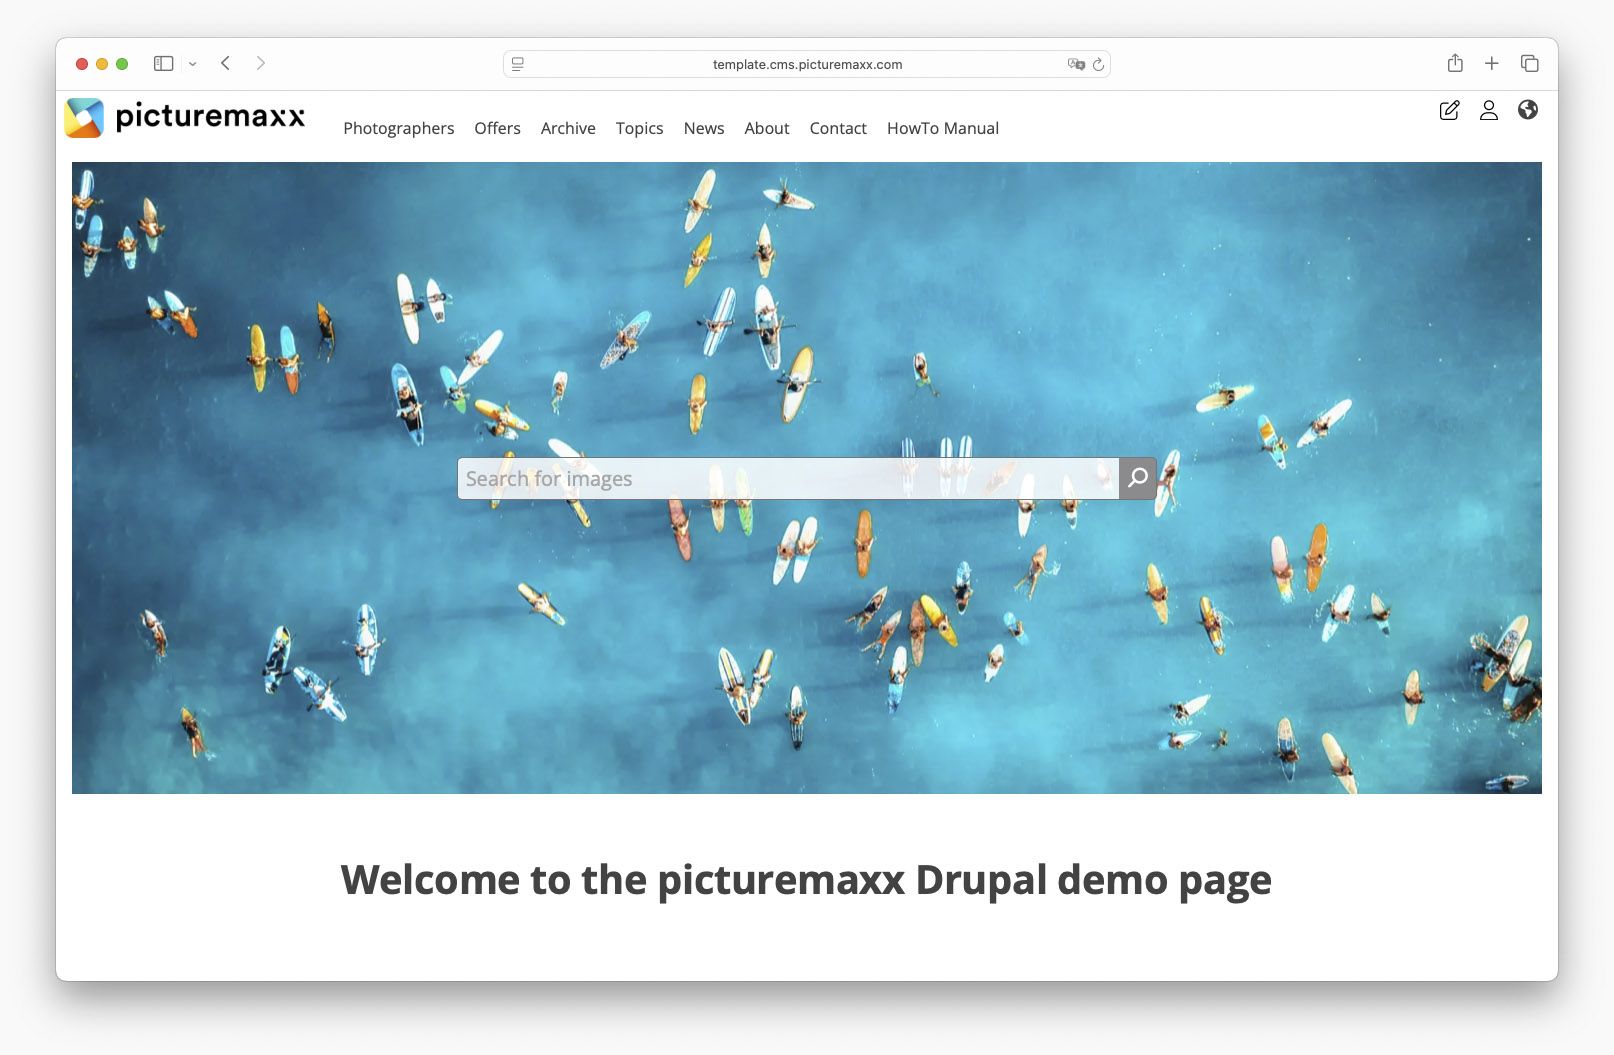Open the HowTo Manual link
The height and width of the screenshot is (1055, 1614).
(942, 128)
